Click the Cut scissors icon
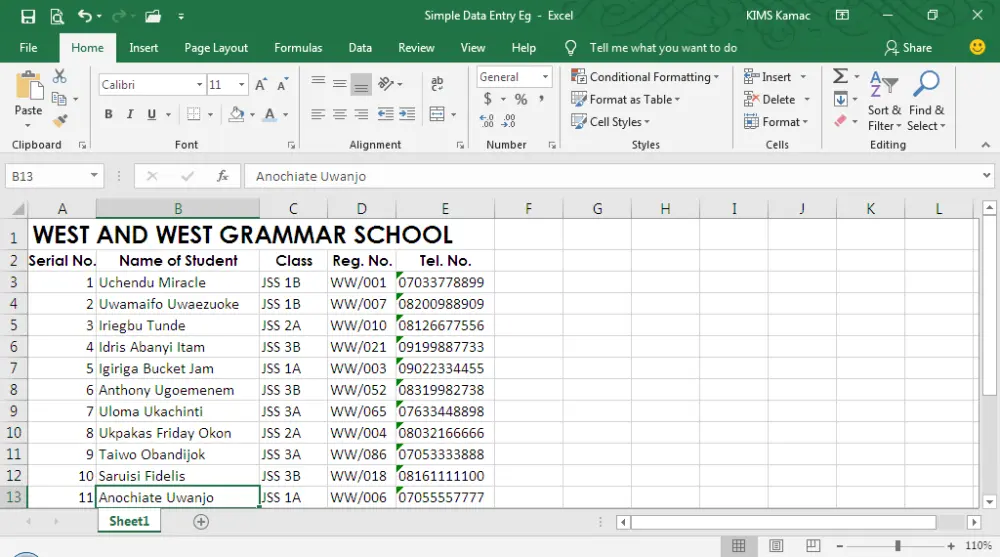 coord(59,77)
